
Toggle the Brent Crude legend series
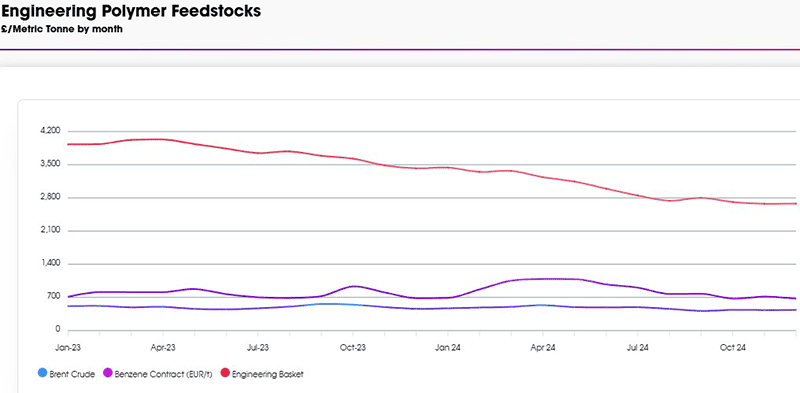click(x=66, y=374)
